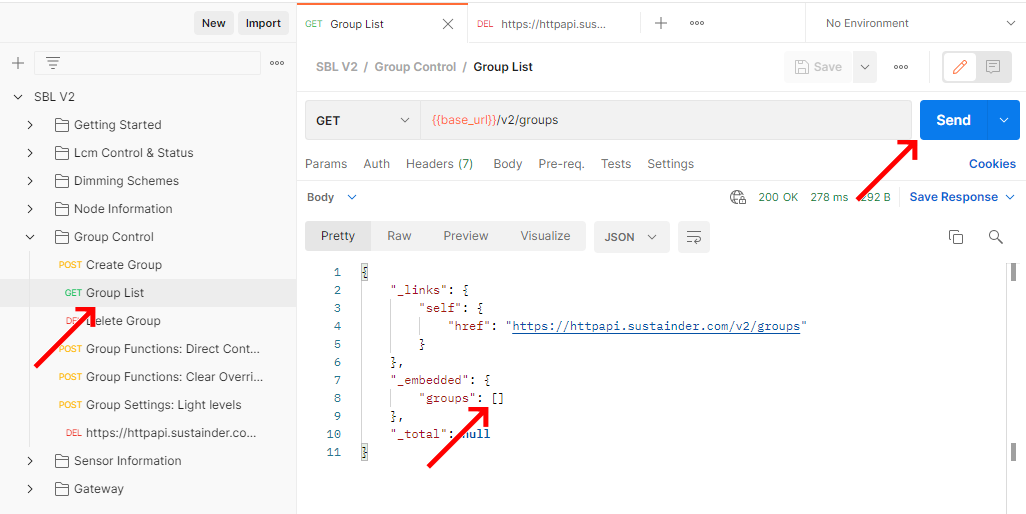Switch to Headers (7) tab

(439, 164)
